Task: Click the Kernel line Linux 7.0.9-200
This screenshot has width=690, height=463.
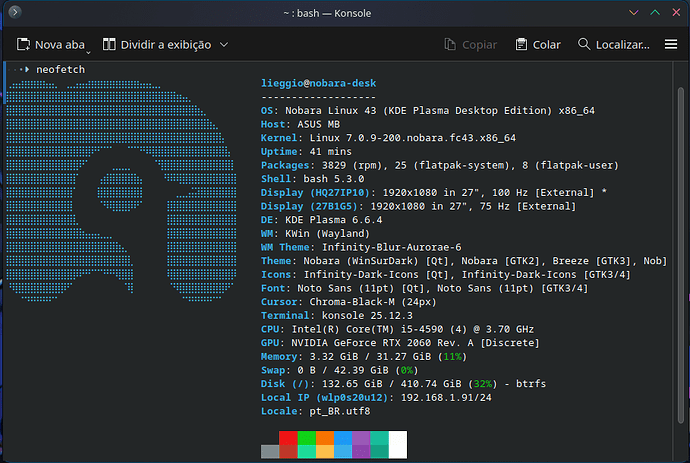Action: [388, 138]
